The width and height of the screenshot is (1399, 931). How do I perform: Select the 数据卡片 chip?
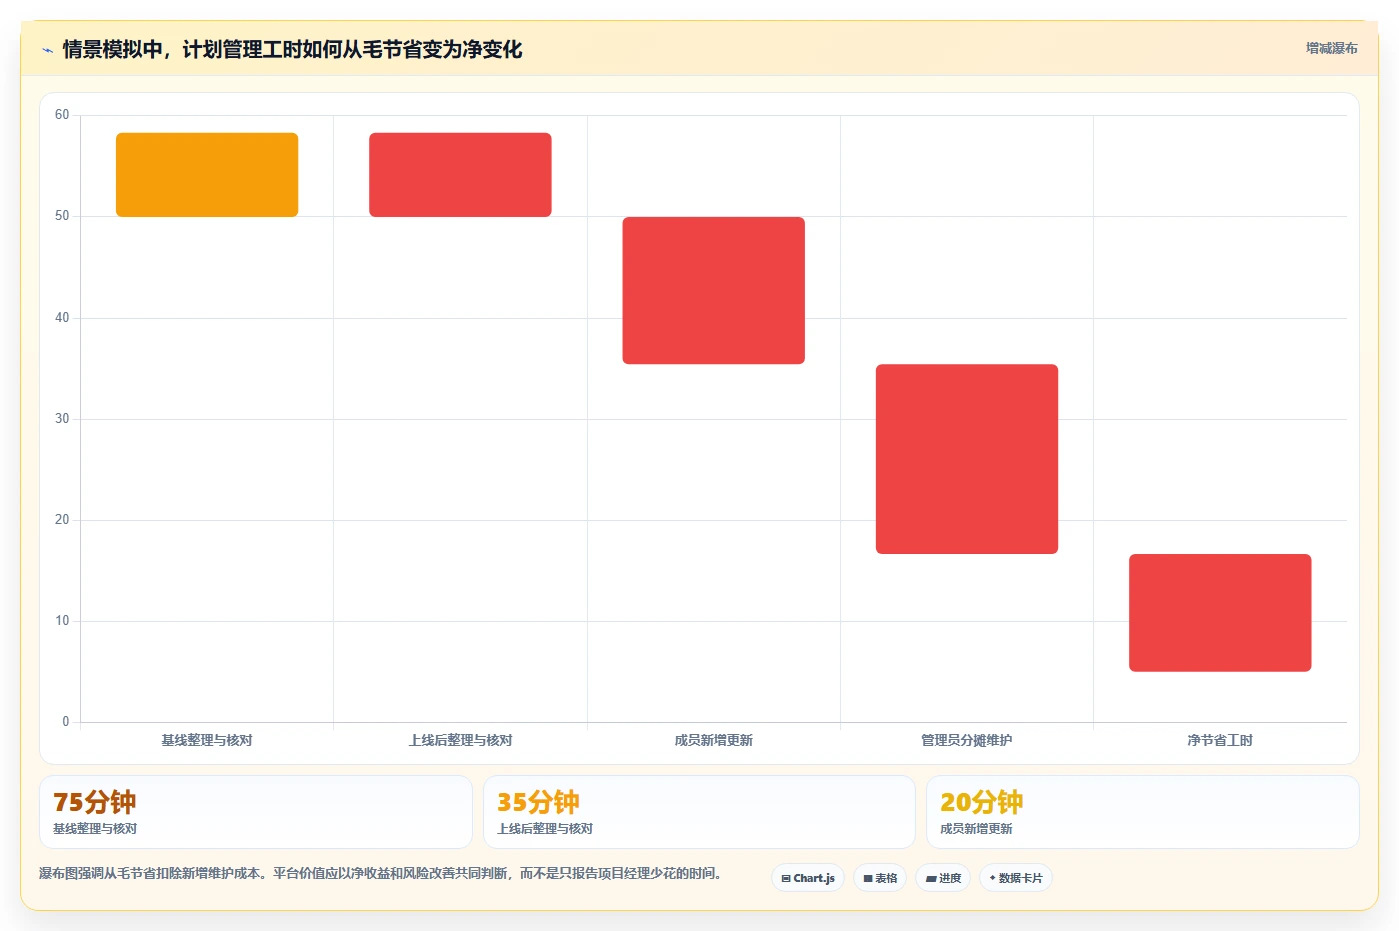point(1016,878)
